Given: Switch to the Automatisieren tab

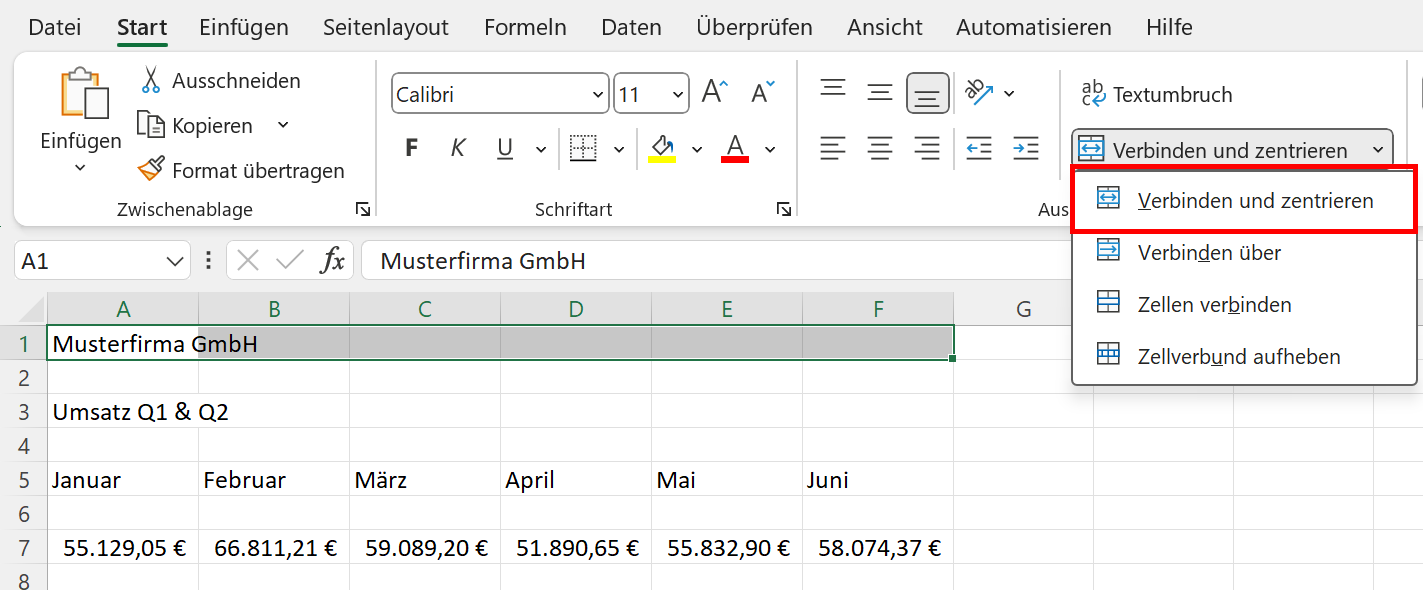Looking at the screenshot, I should 1034,27.
